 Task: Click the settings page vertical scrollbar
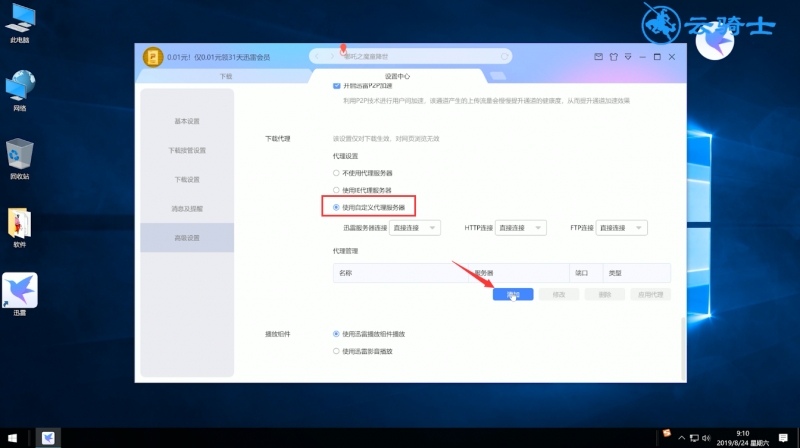684,349
